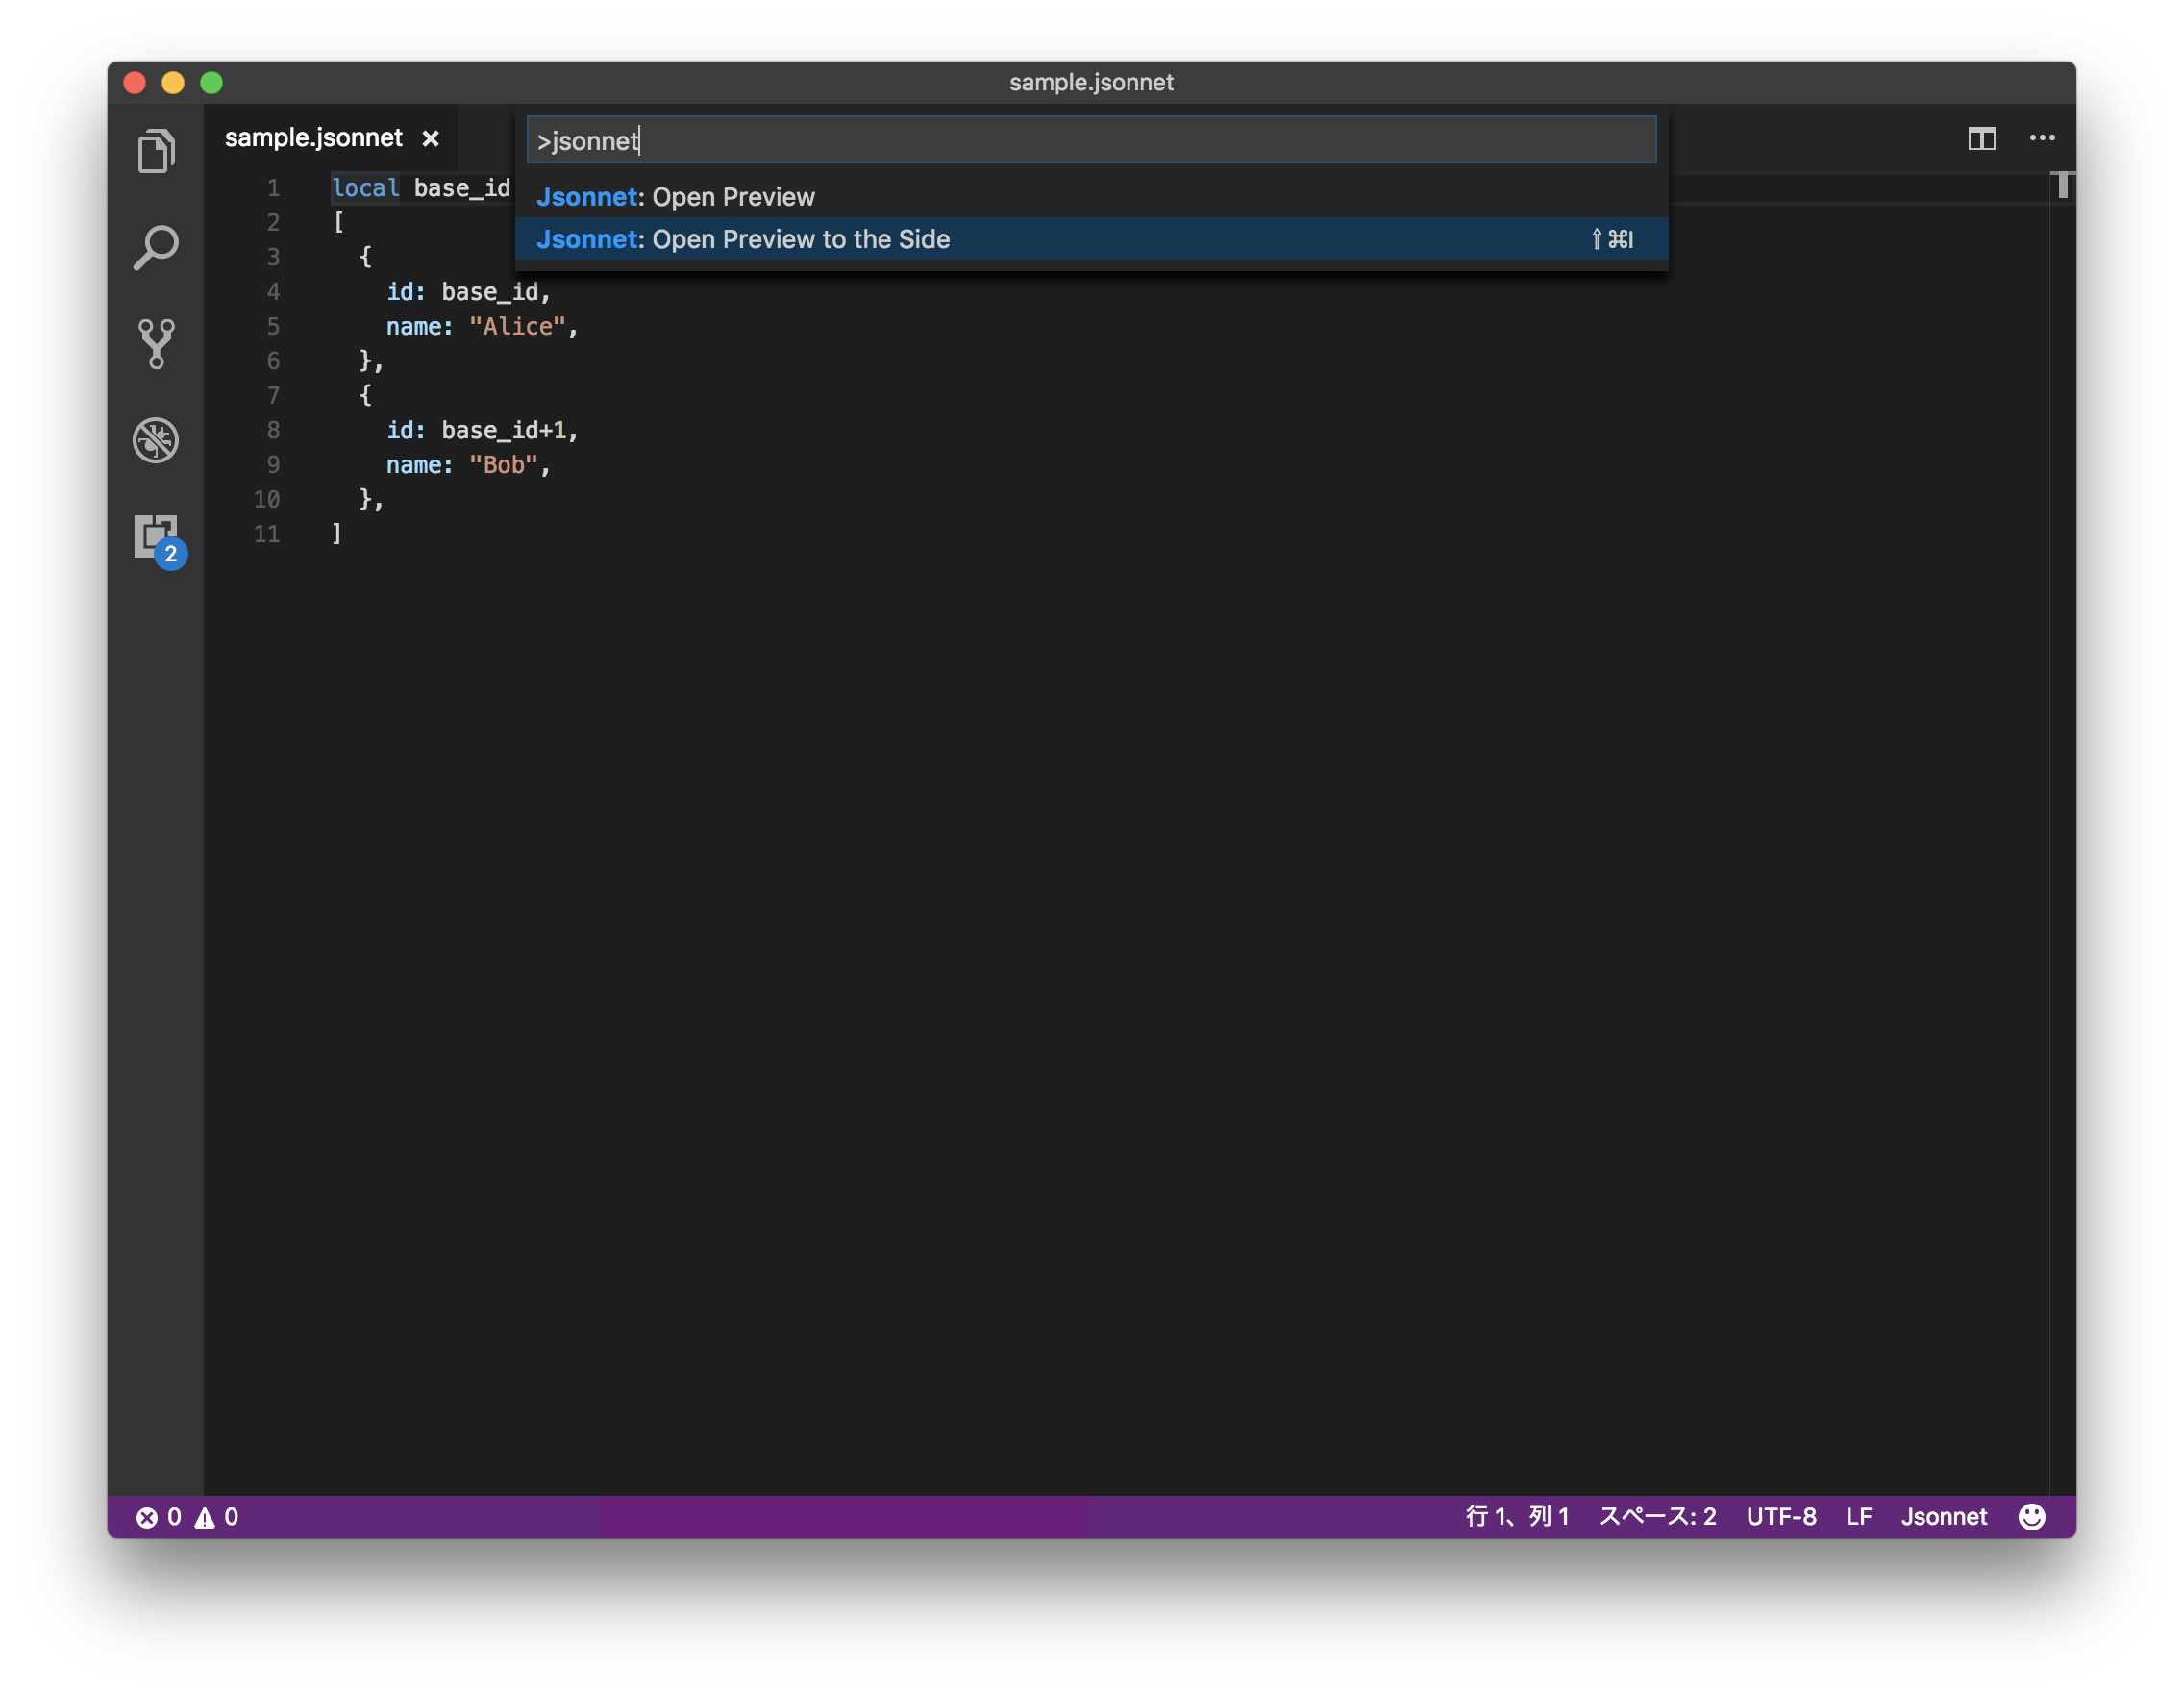Viewport: 2184px width, 1692px height.
Task: Change the LF end-of-line setting
Action: click(x=1858, y=1516)
